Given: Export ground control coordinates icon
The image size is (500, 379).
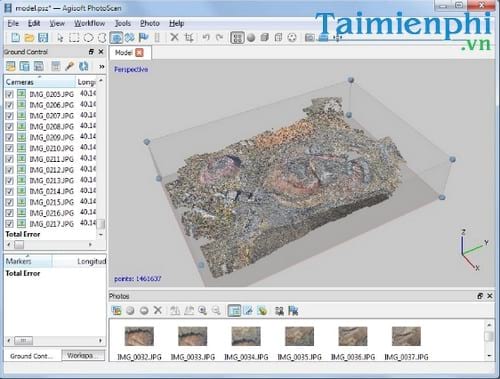Looking at the screenshot, I should pos(25,66).
